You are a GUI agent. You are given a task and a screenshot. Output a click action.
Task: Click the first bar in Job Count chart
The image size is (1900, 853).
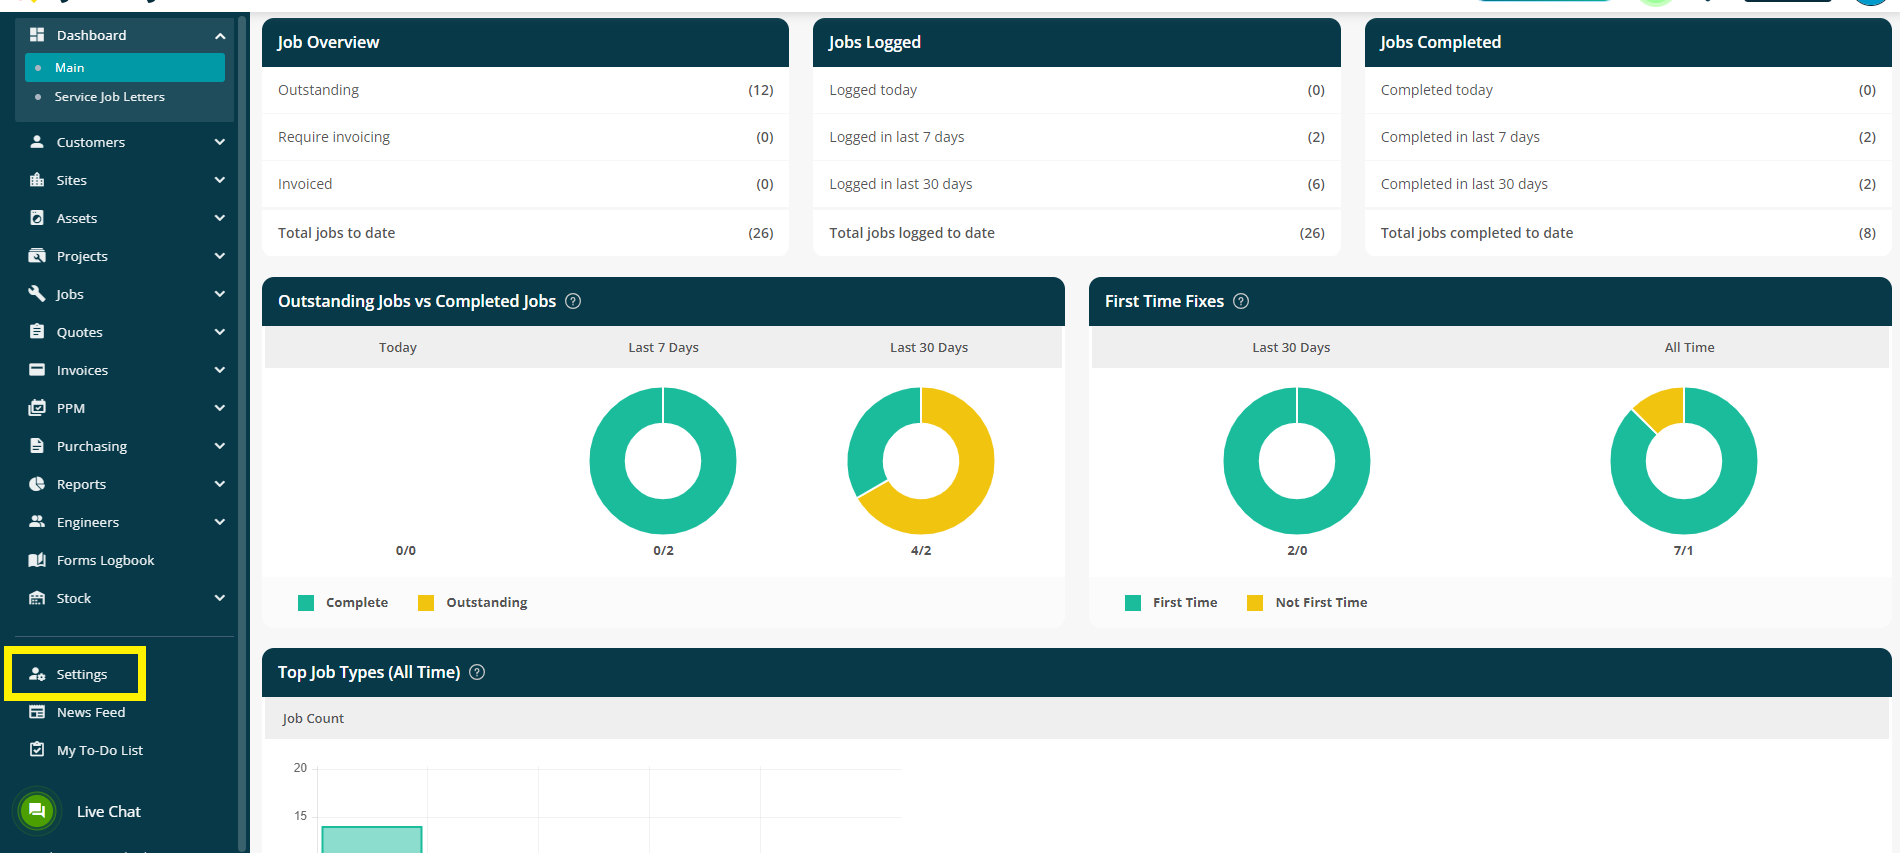click(372, 839)
